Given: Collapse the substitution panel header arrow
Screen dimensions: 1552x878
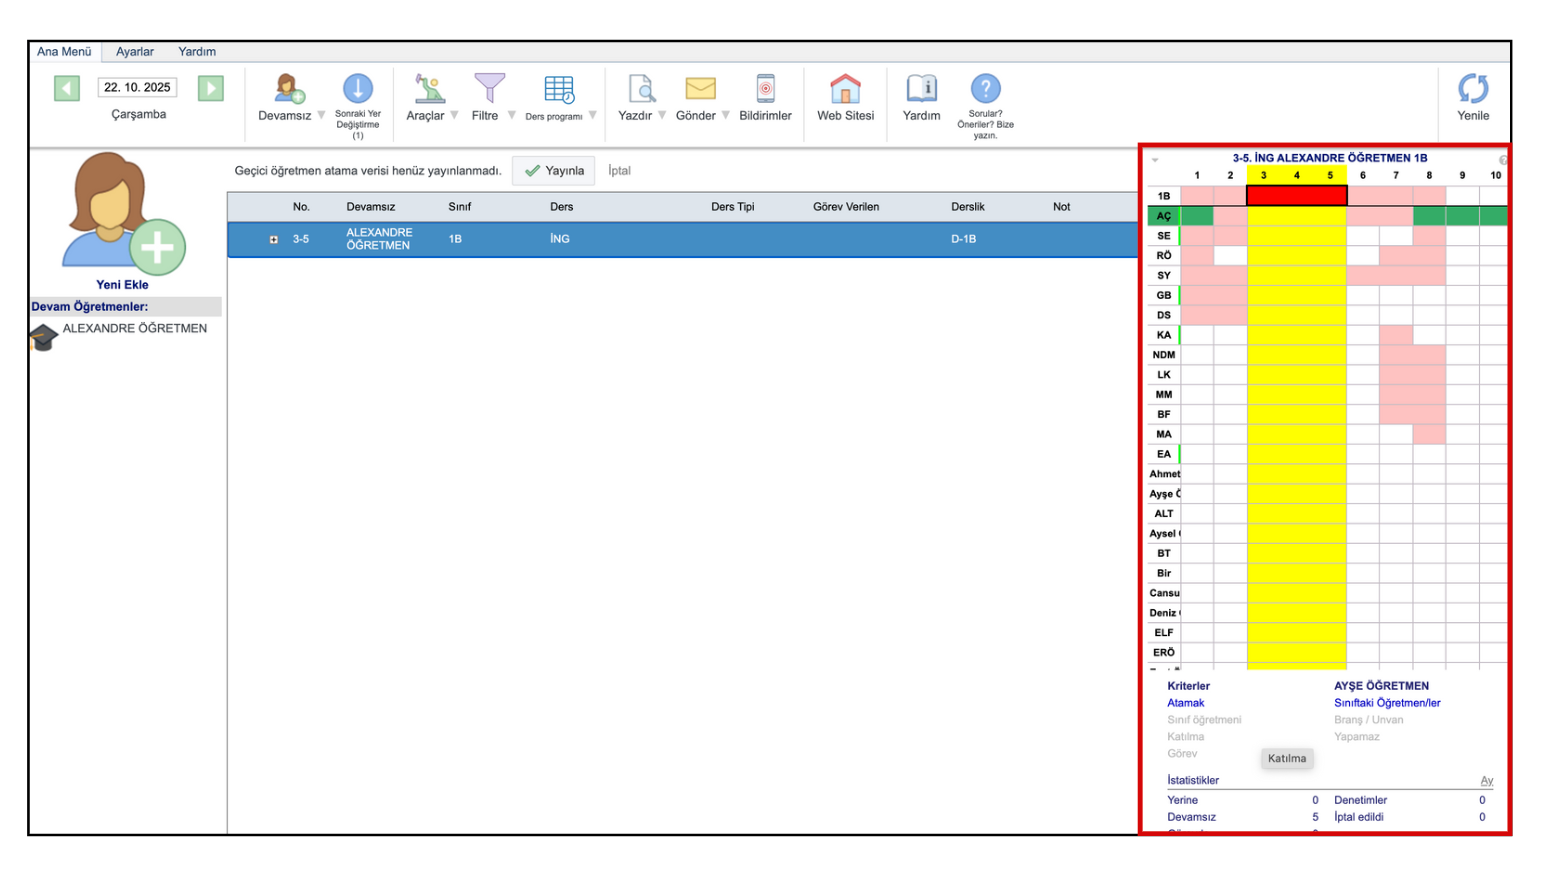Looking at the screenshot, I should [x=1155, y=160].
